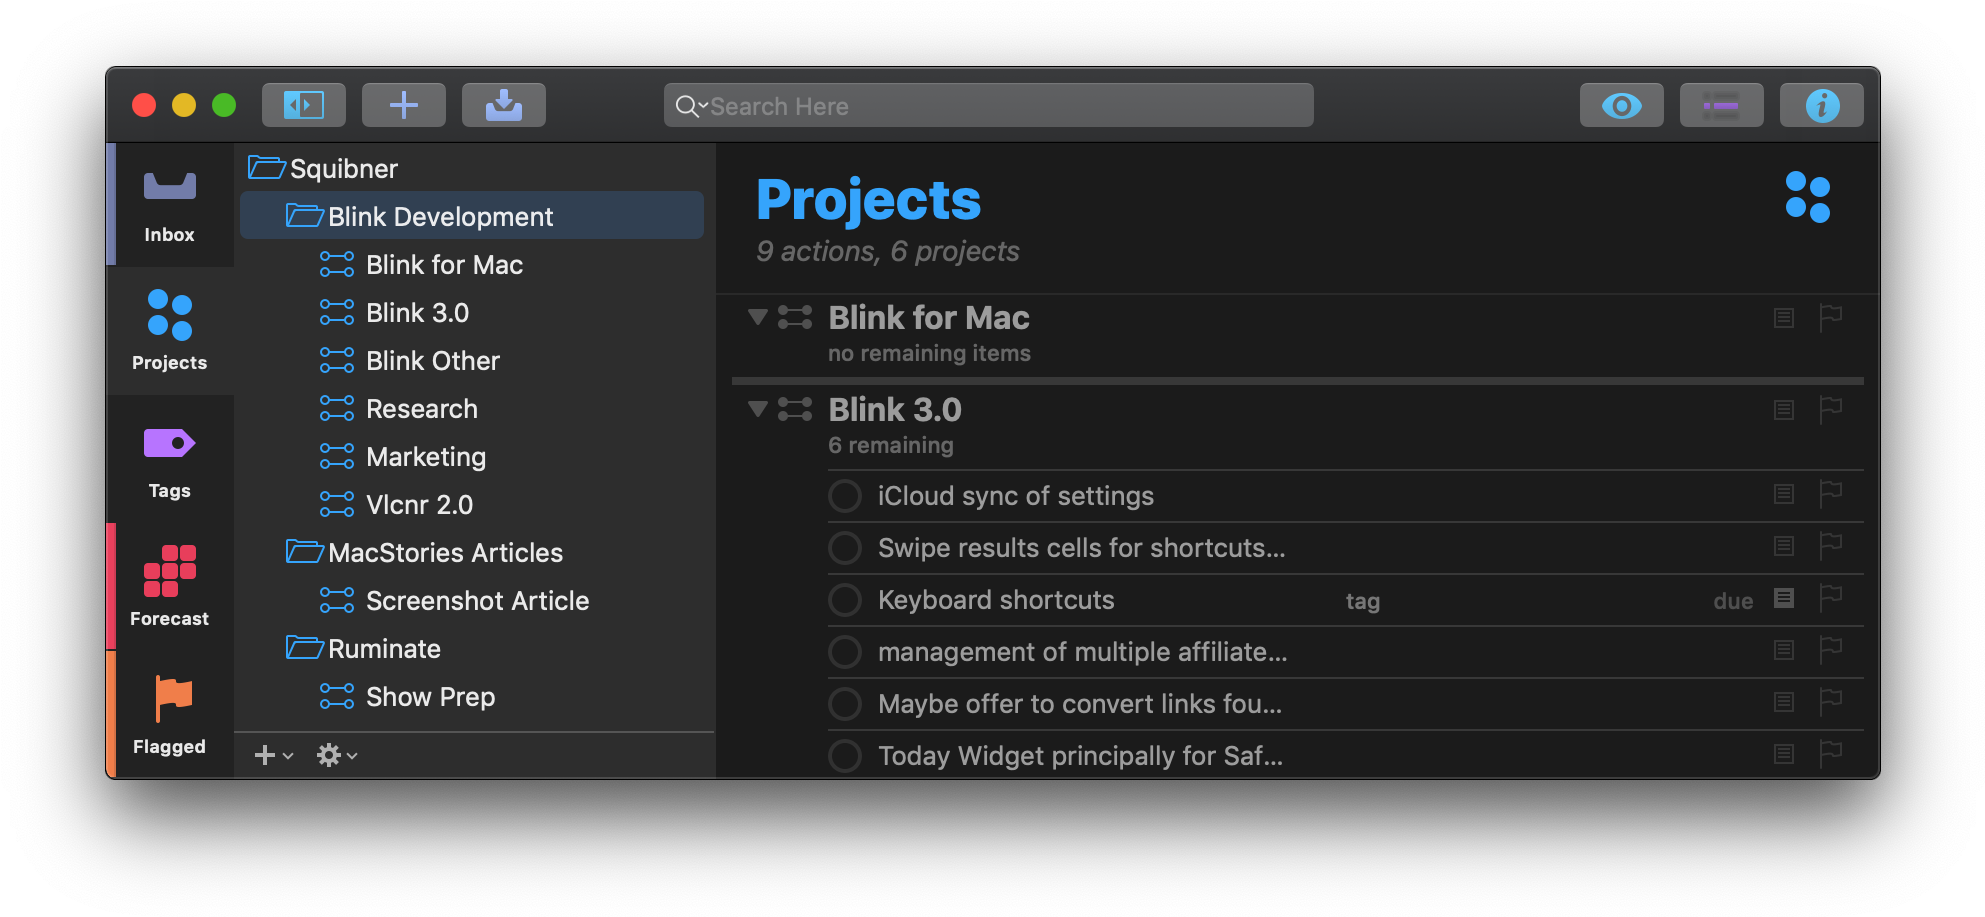The width and height of the screenshot is (1985, 917).
Task: Click the Blink for Mac outline heading
Action: (x=929, y=317)
